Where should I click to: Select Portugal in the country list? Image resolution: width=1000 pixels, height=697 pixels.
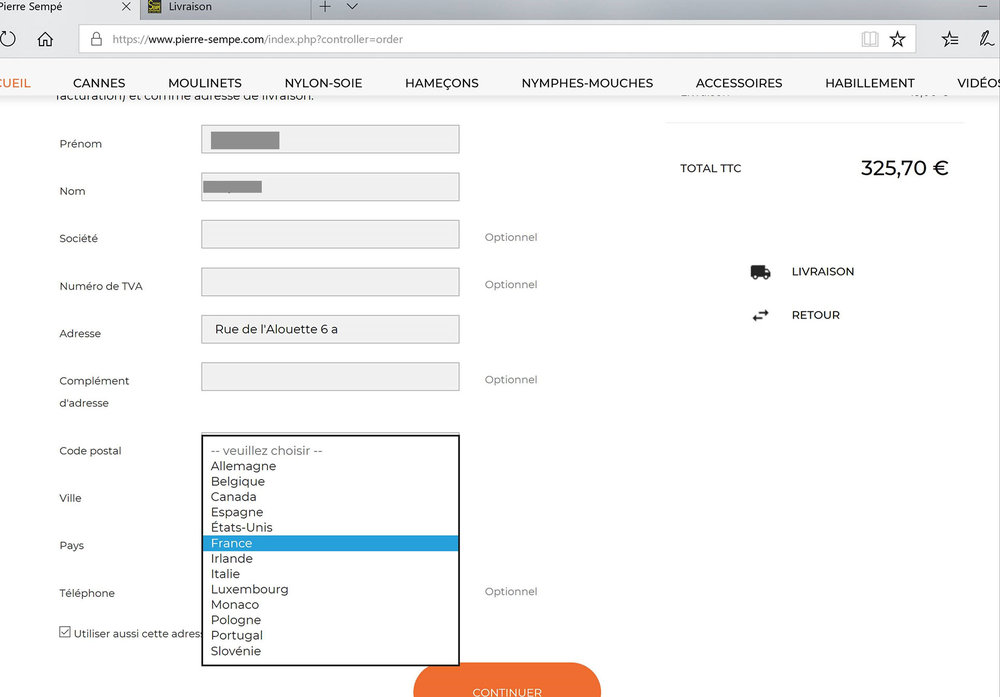click(x=330, y=635)
